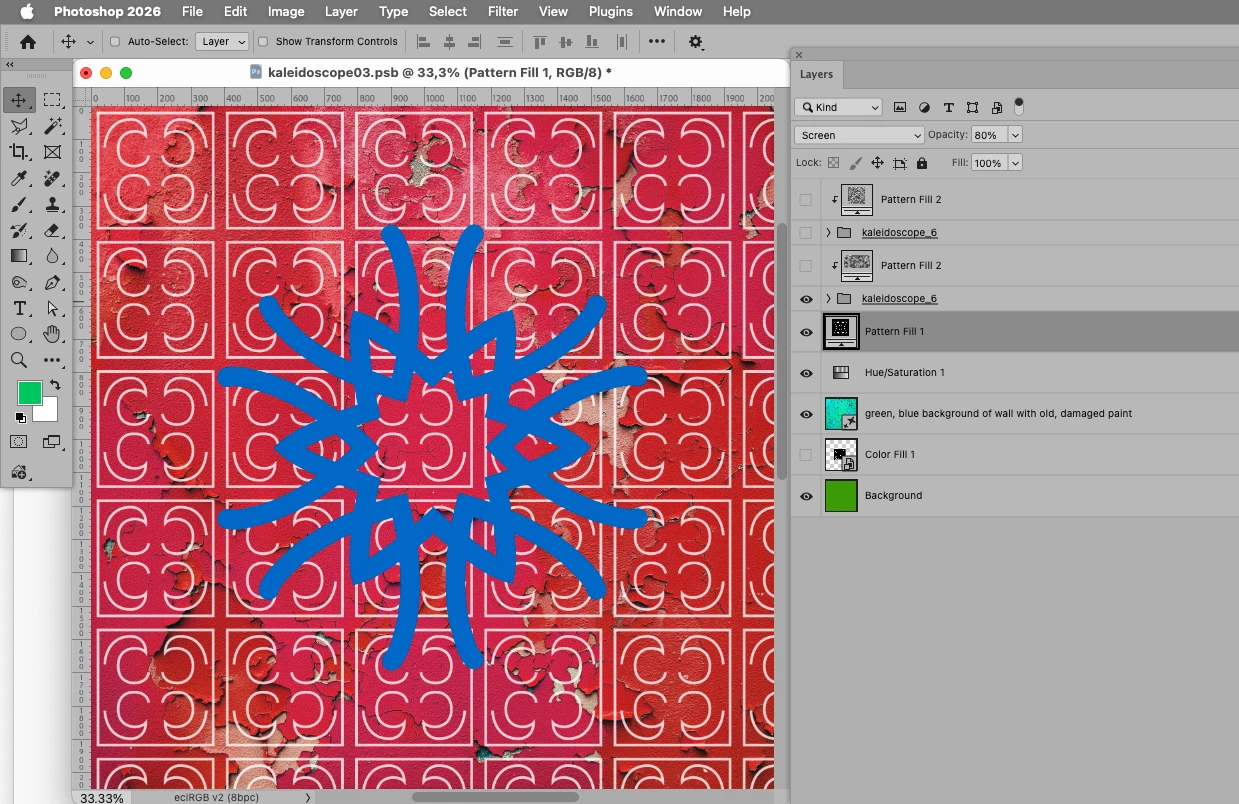Open the Apple menu
1239x804 pixels.
[27, 12]
